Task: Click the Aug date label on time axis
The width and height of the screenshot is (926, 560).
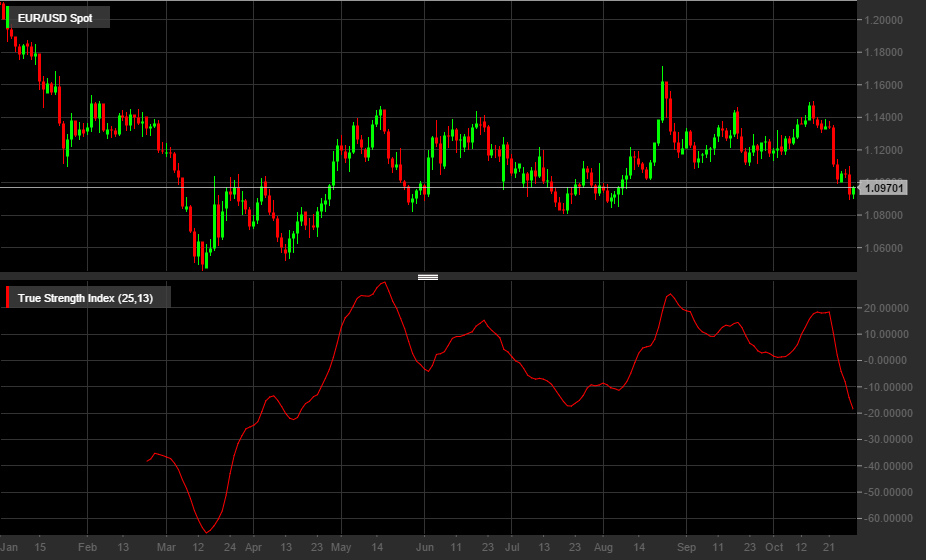Action: (603, 547)
